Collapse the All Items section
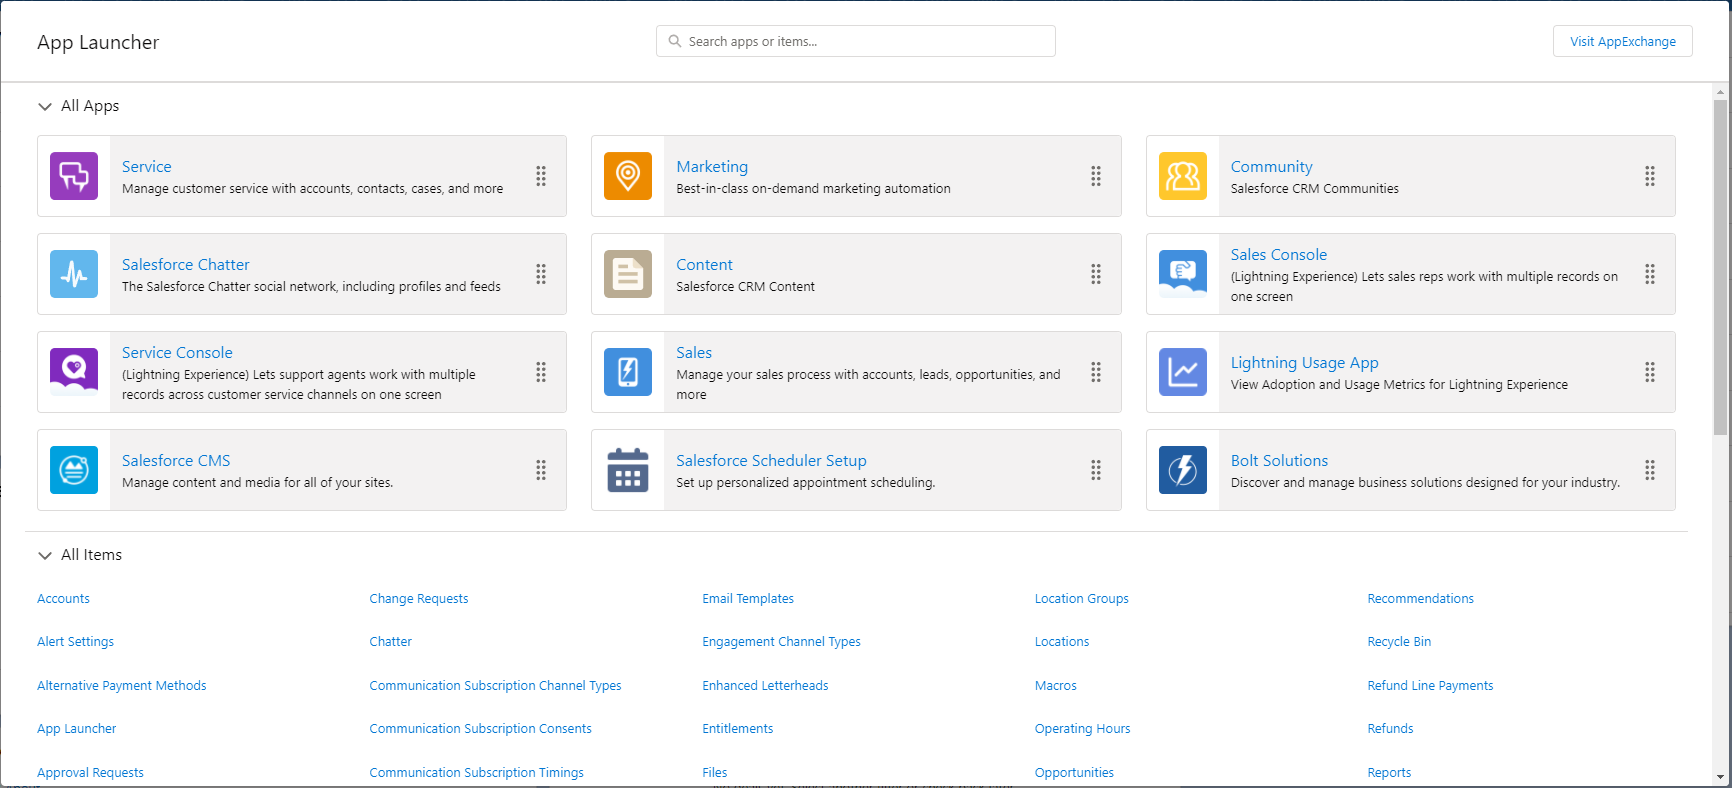The image size is (1732, 788). coord(45,555)
